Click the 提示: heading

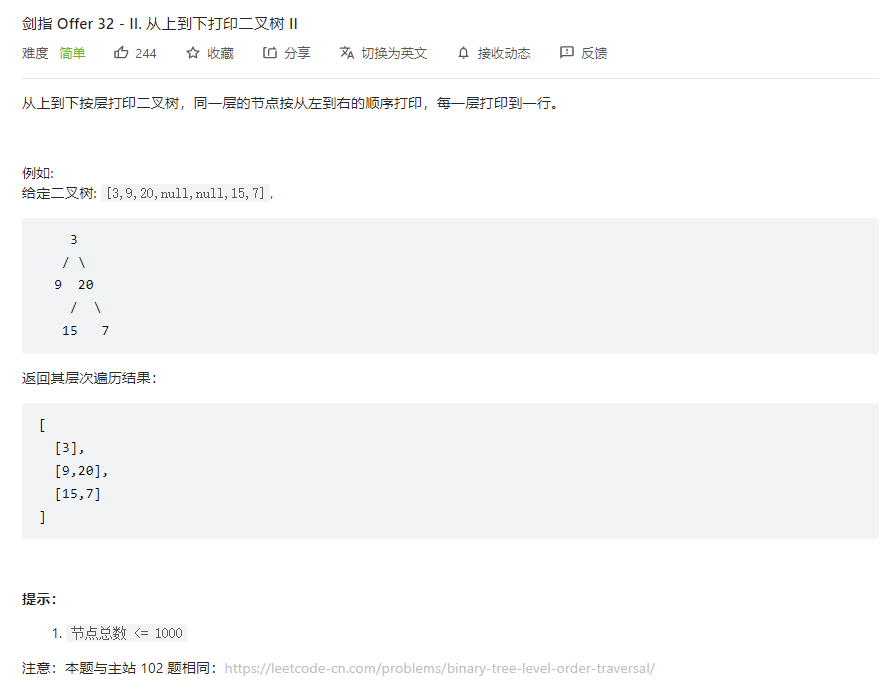[x=39, y=599]
